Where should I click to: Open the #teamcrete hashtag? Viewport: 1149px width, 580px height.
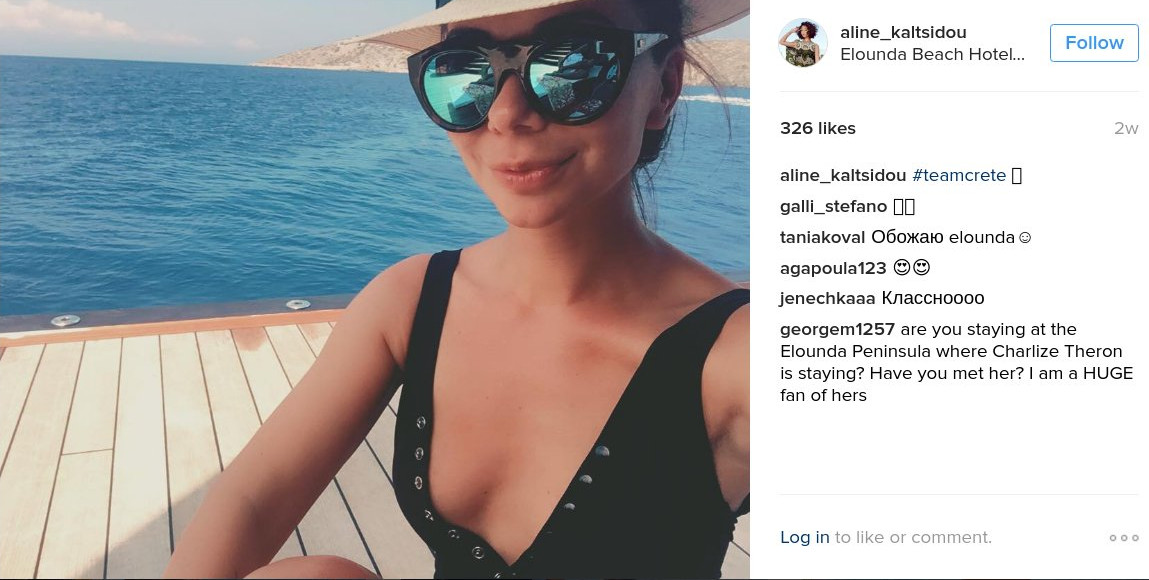click(x=959, y=176)
